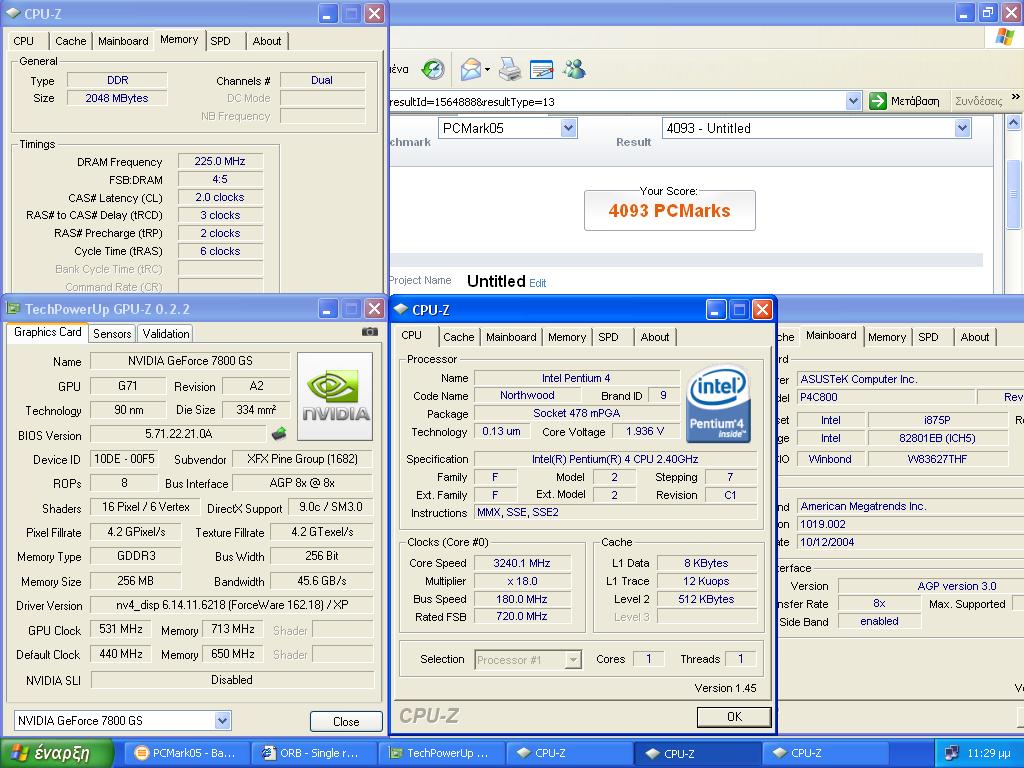Viewport: 1024px width, 768px height.
Task: Click the NVIDIA SLI Disabled field
Action: point(232,680)
